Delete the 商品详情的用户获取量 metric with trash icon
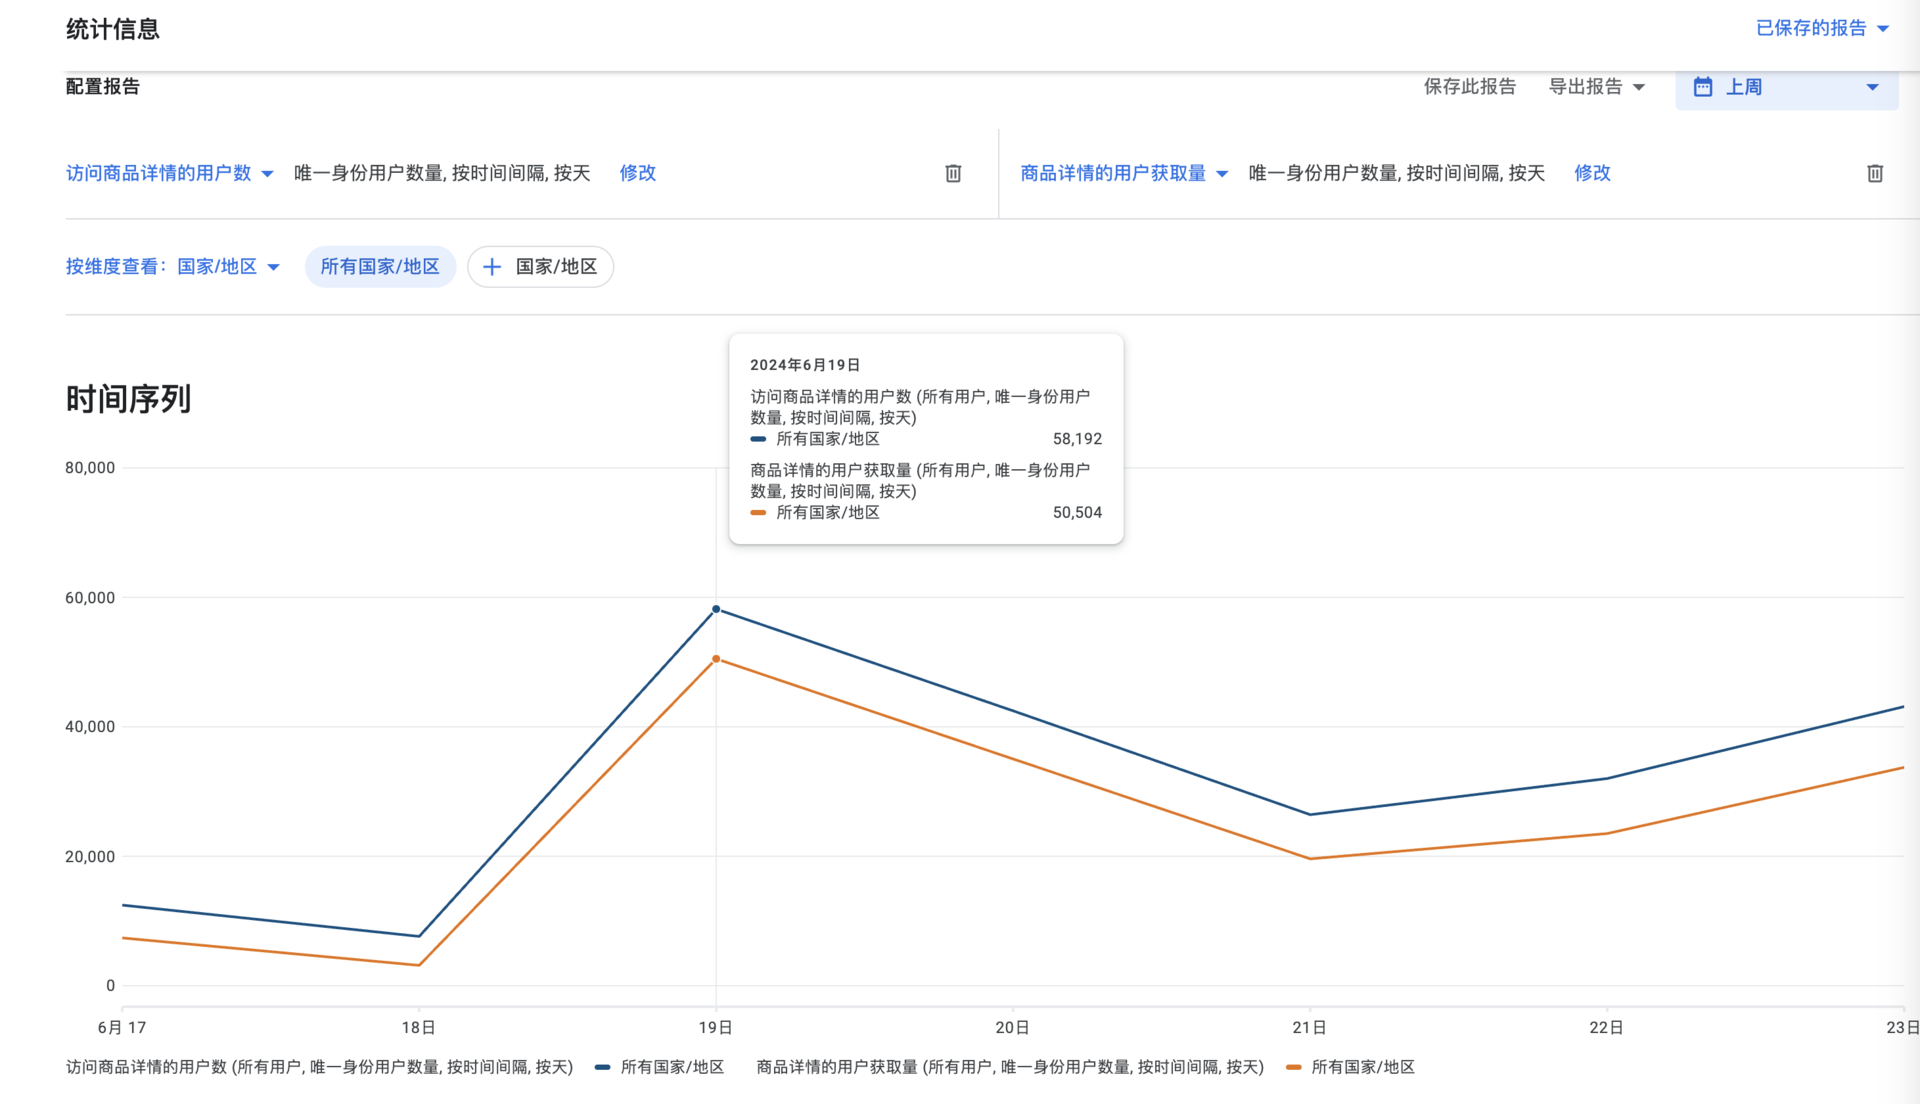Image resolution: width=1920 pixels, height=1104 pixels. coord(1875,173)
